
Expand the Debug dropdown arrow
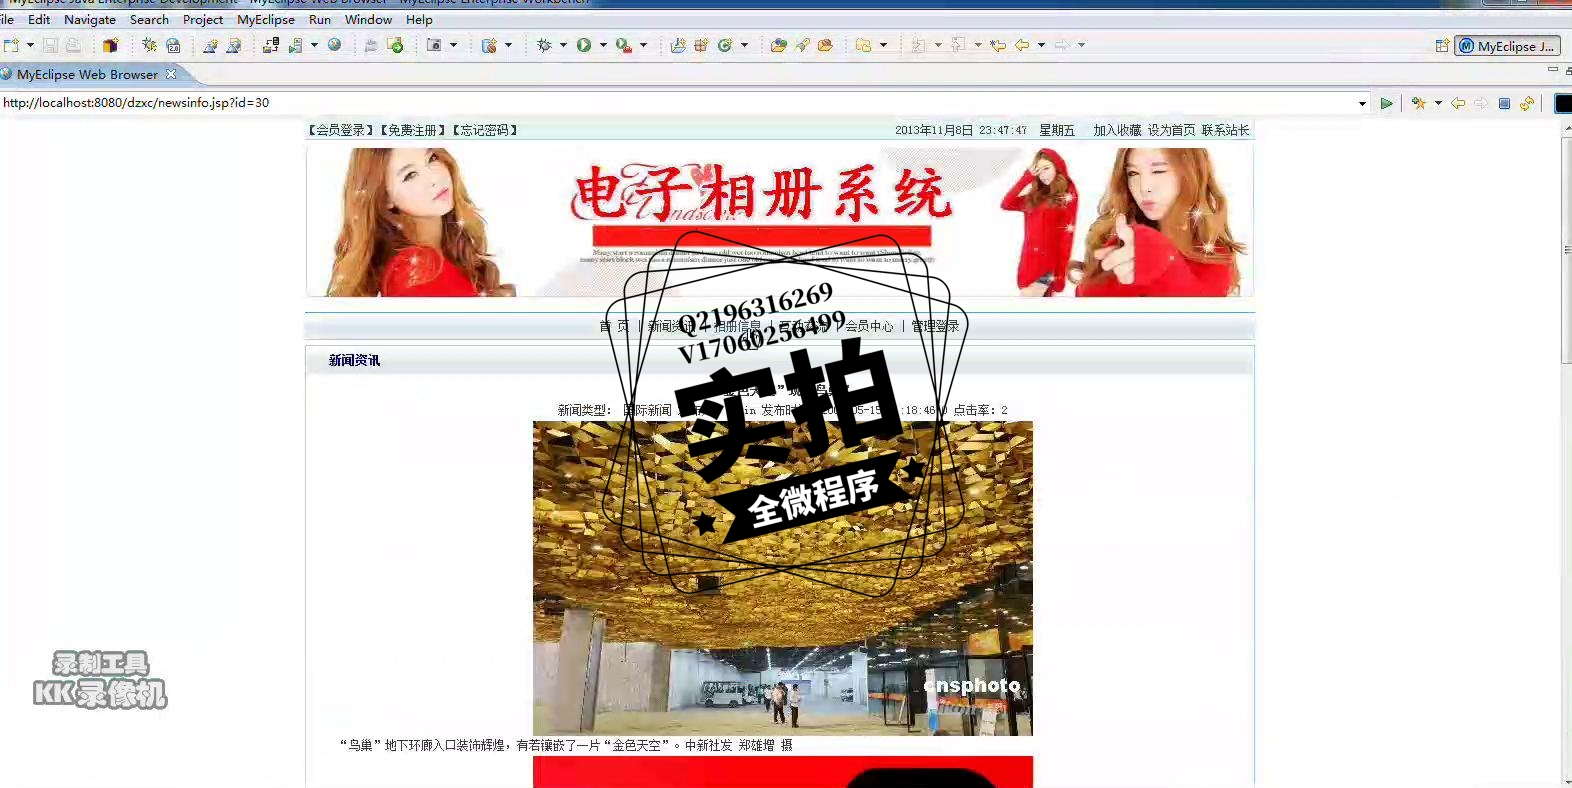tap(563, 45)
